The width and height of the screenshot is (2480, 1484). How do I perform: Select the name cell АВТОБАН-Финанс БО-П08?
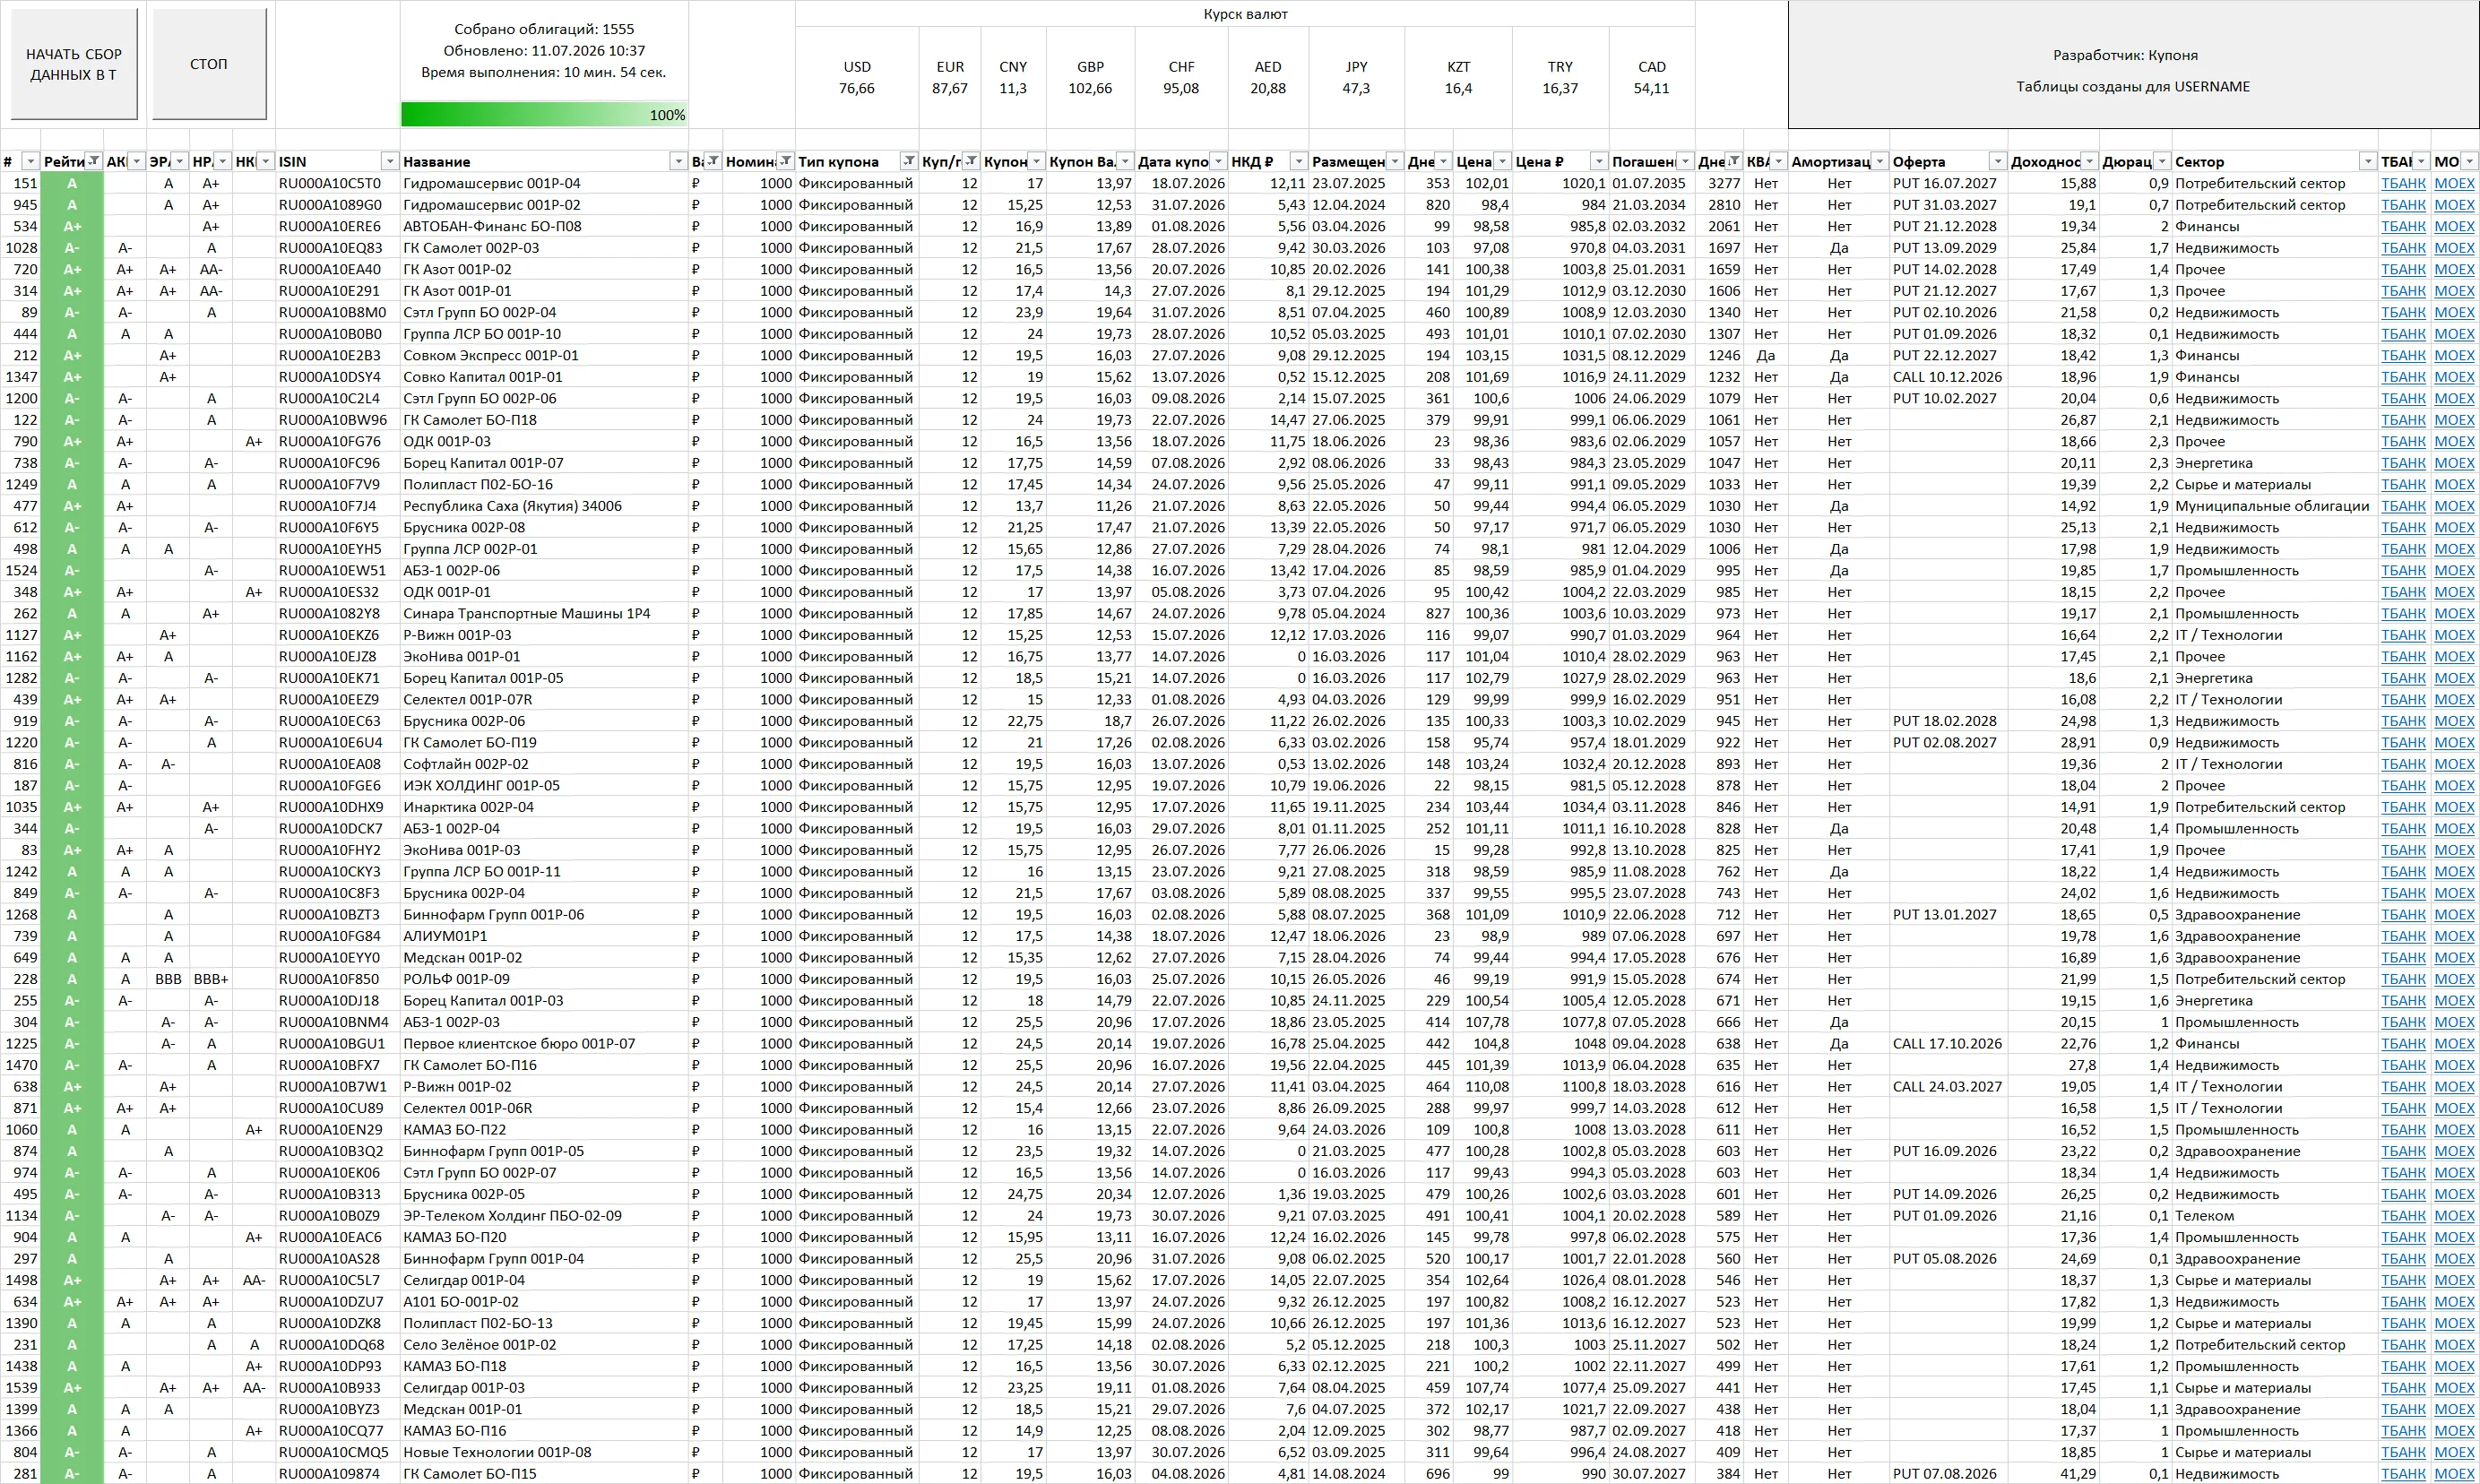[x=544, y=227]
